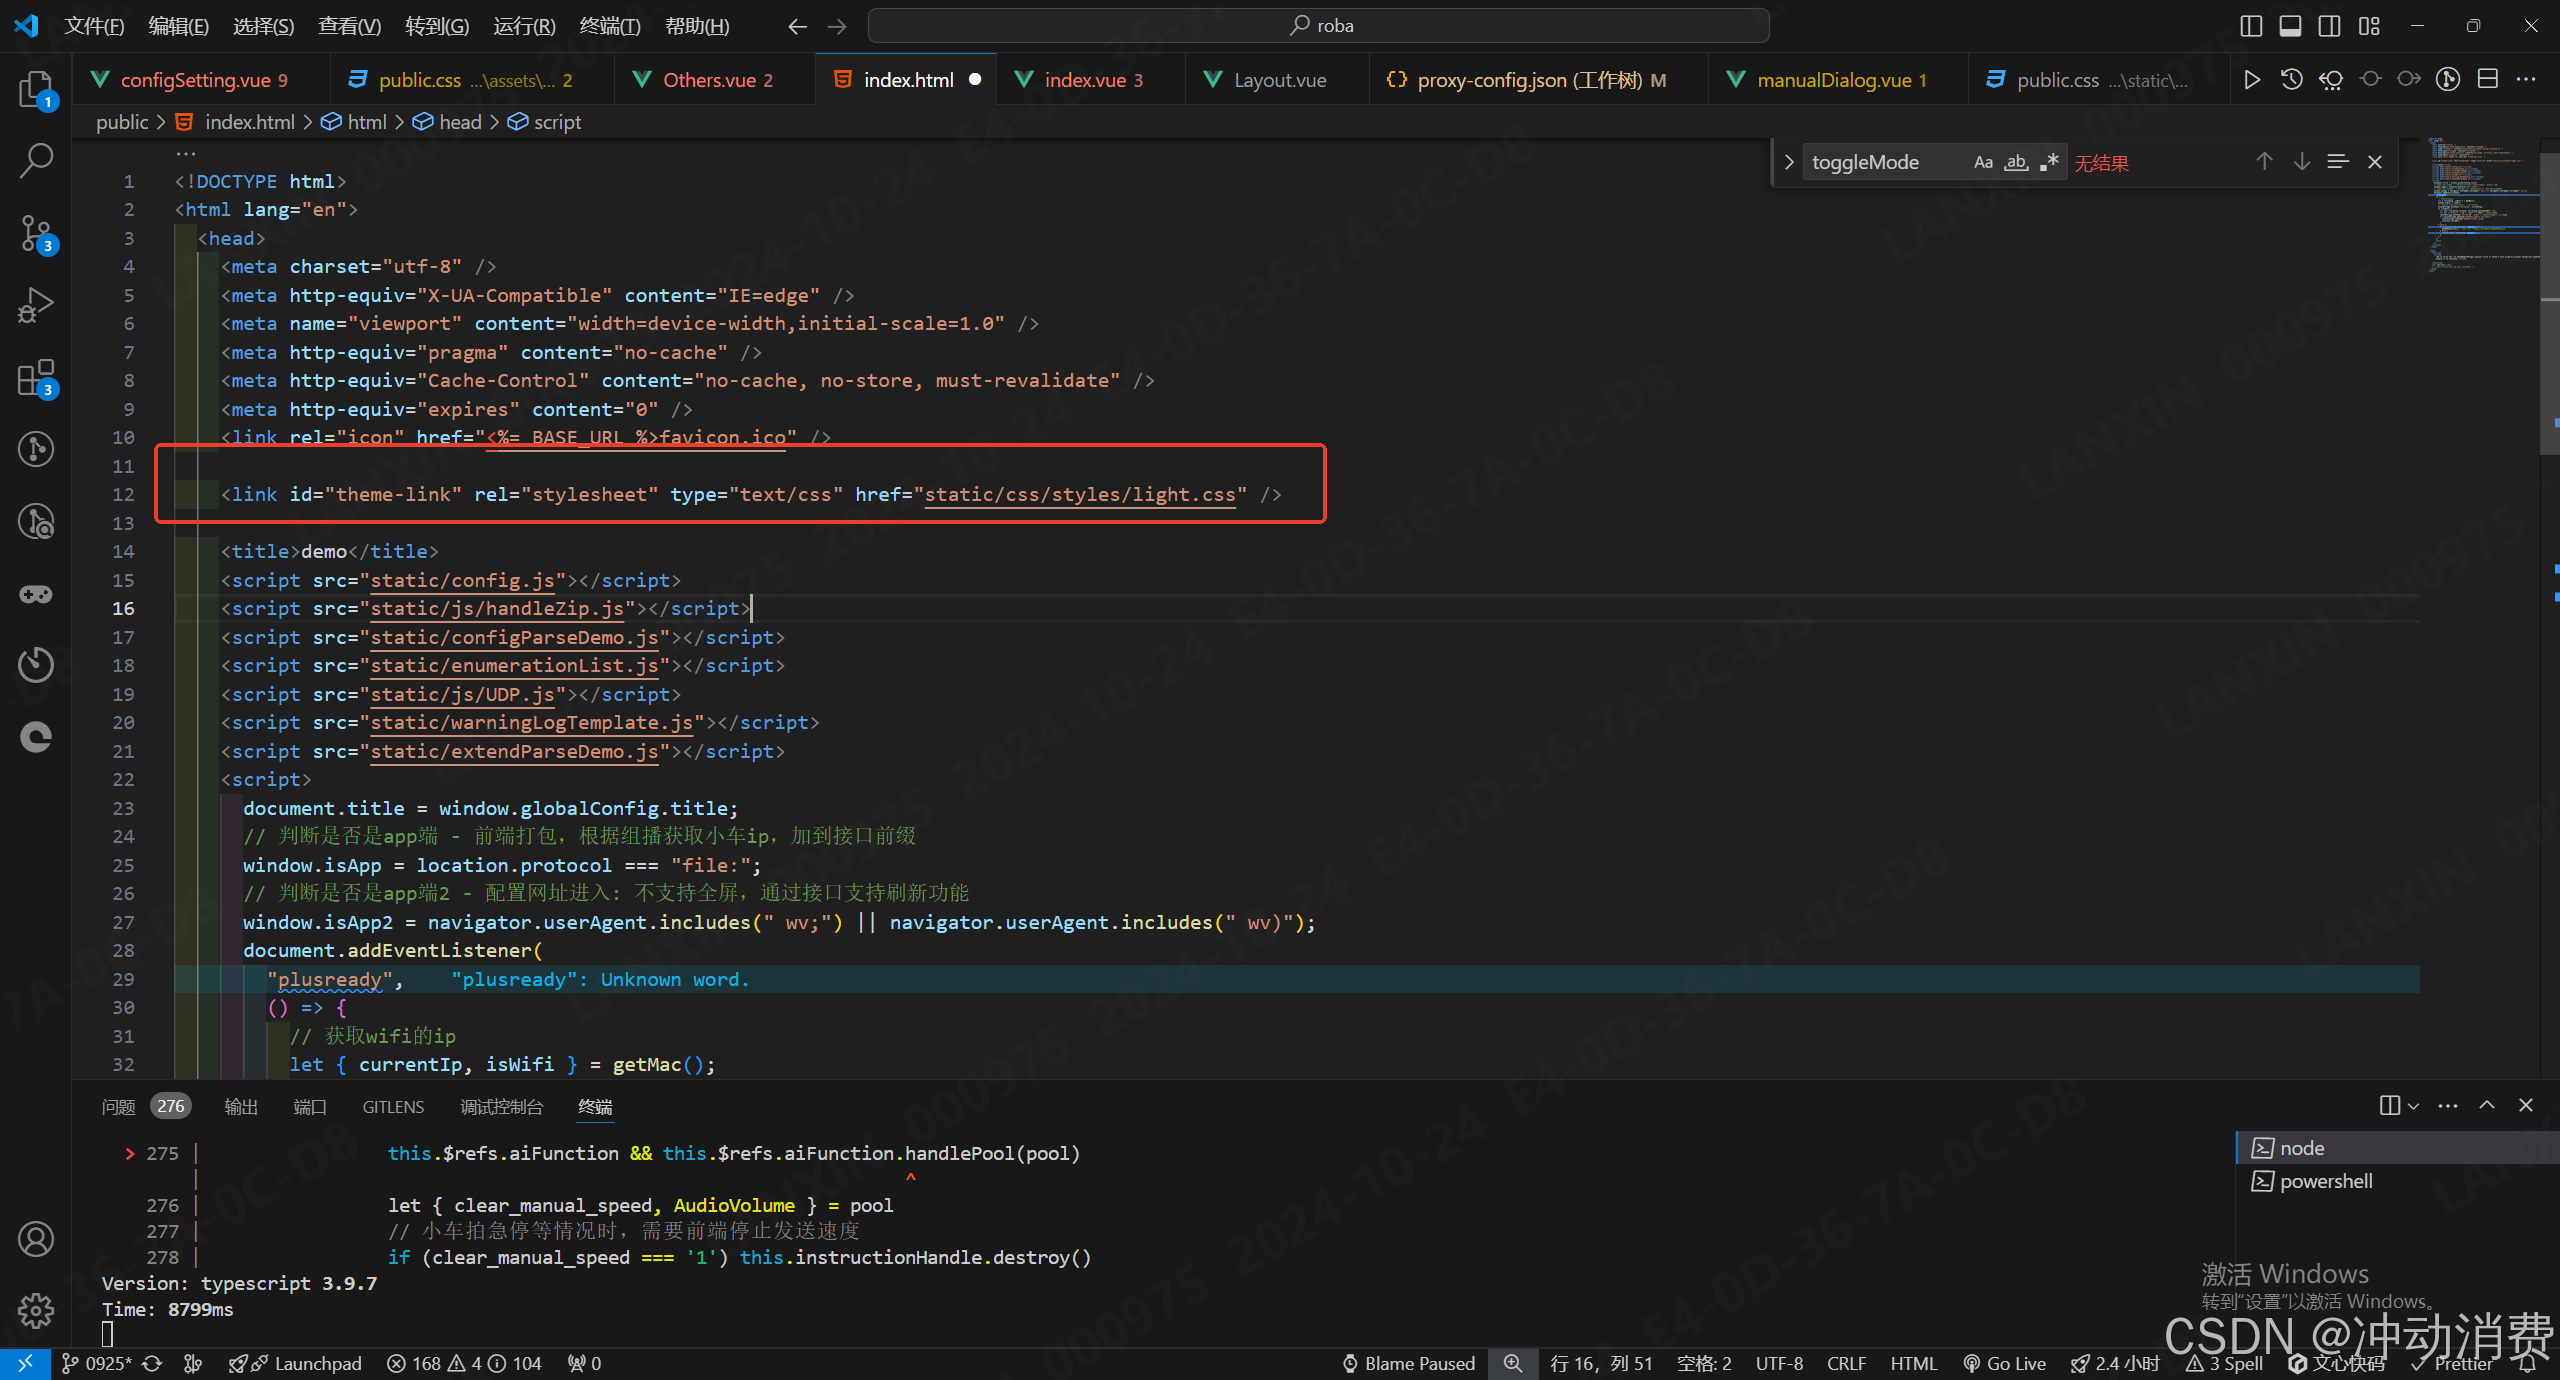Open 终端(T) menu

610,26
